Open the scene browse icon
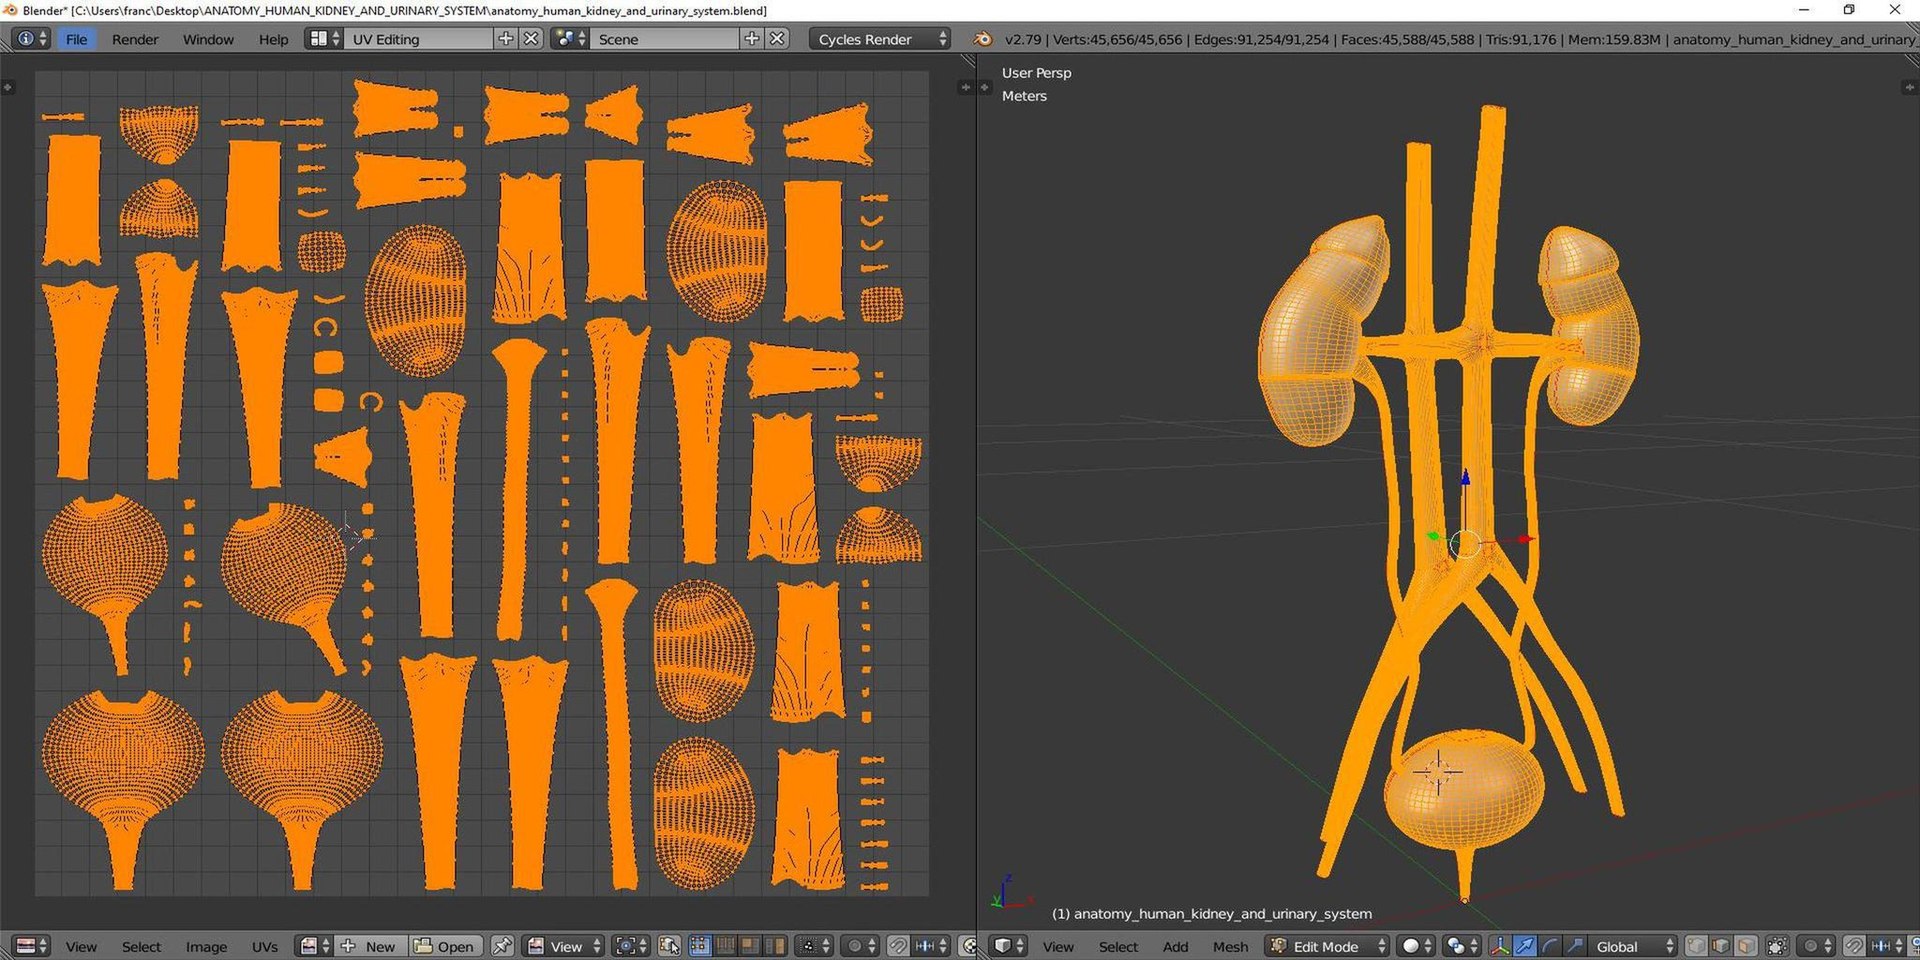Screen dimensions: 1920x960 tap(570, 39)
